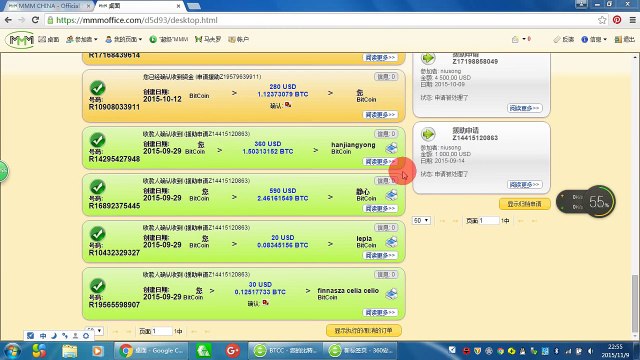This screenshot has width=640, height=360.
Task: Click message counter on order R10432329327
Action: coord(386,228)
